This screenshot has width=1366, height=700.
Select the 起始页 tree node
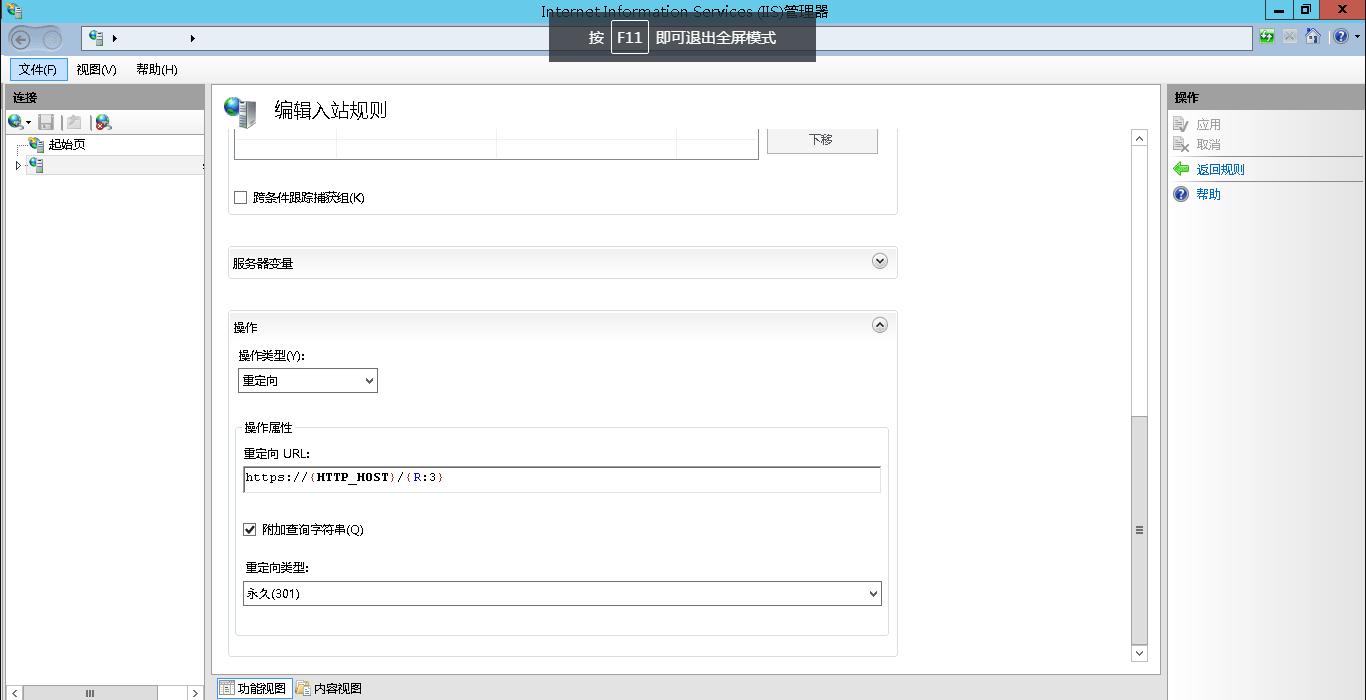(x=67, y=144)
